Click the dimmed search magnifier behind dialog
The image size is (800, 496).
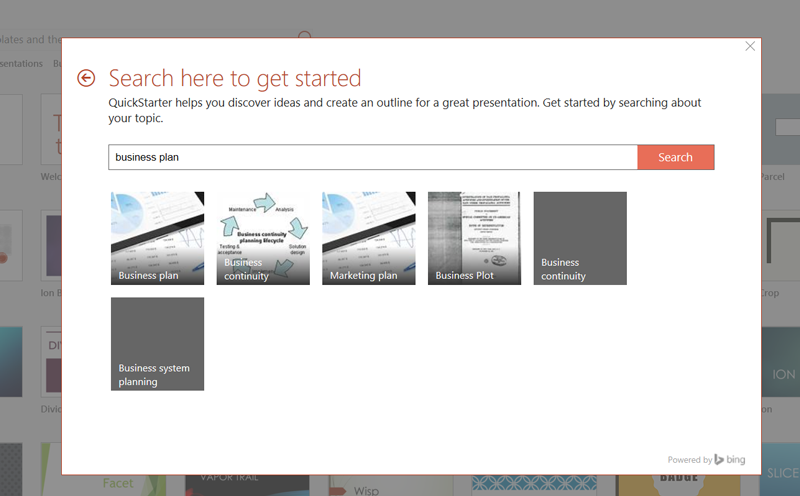(305, 35)
